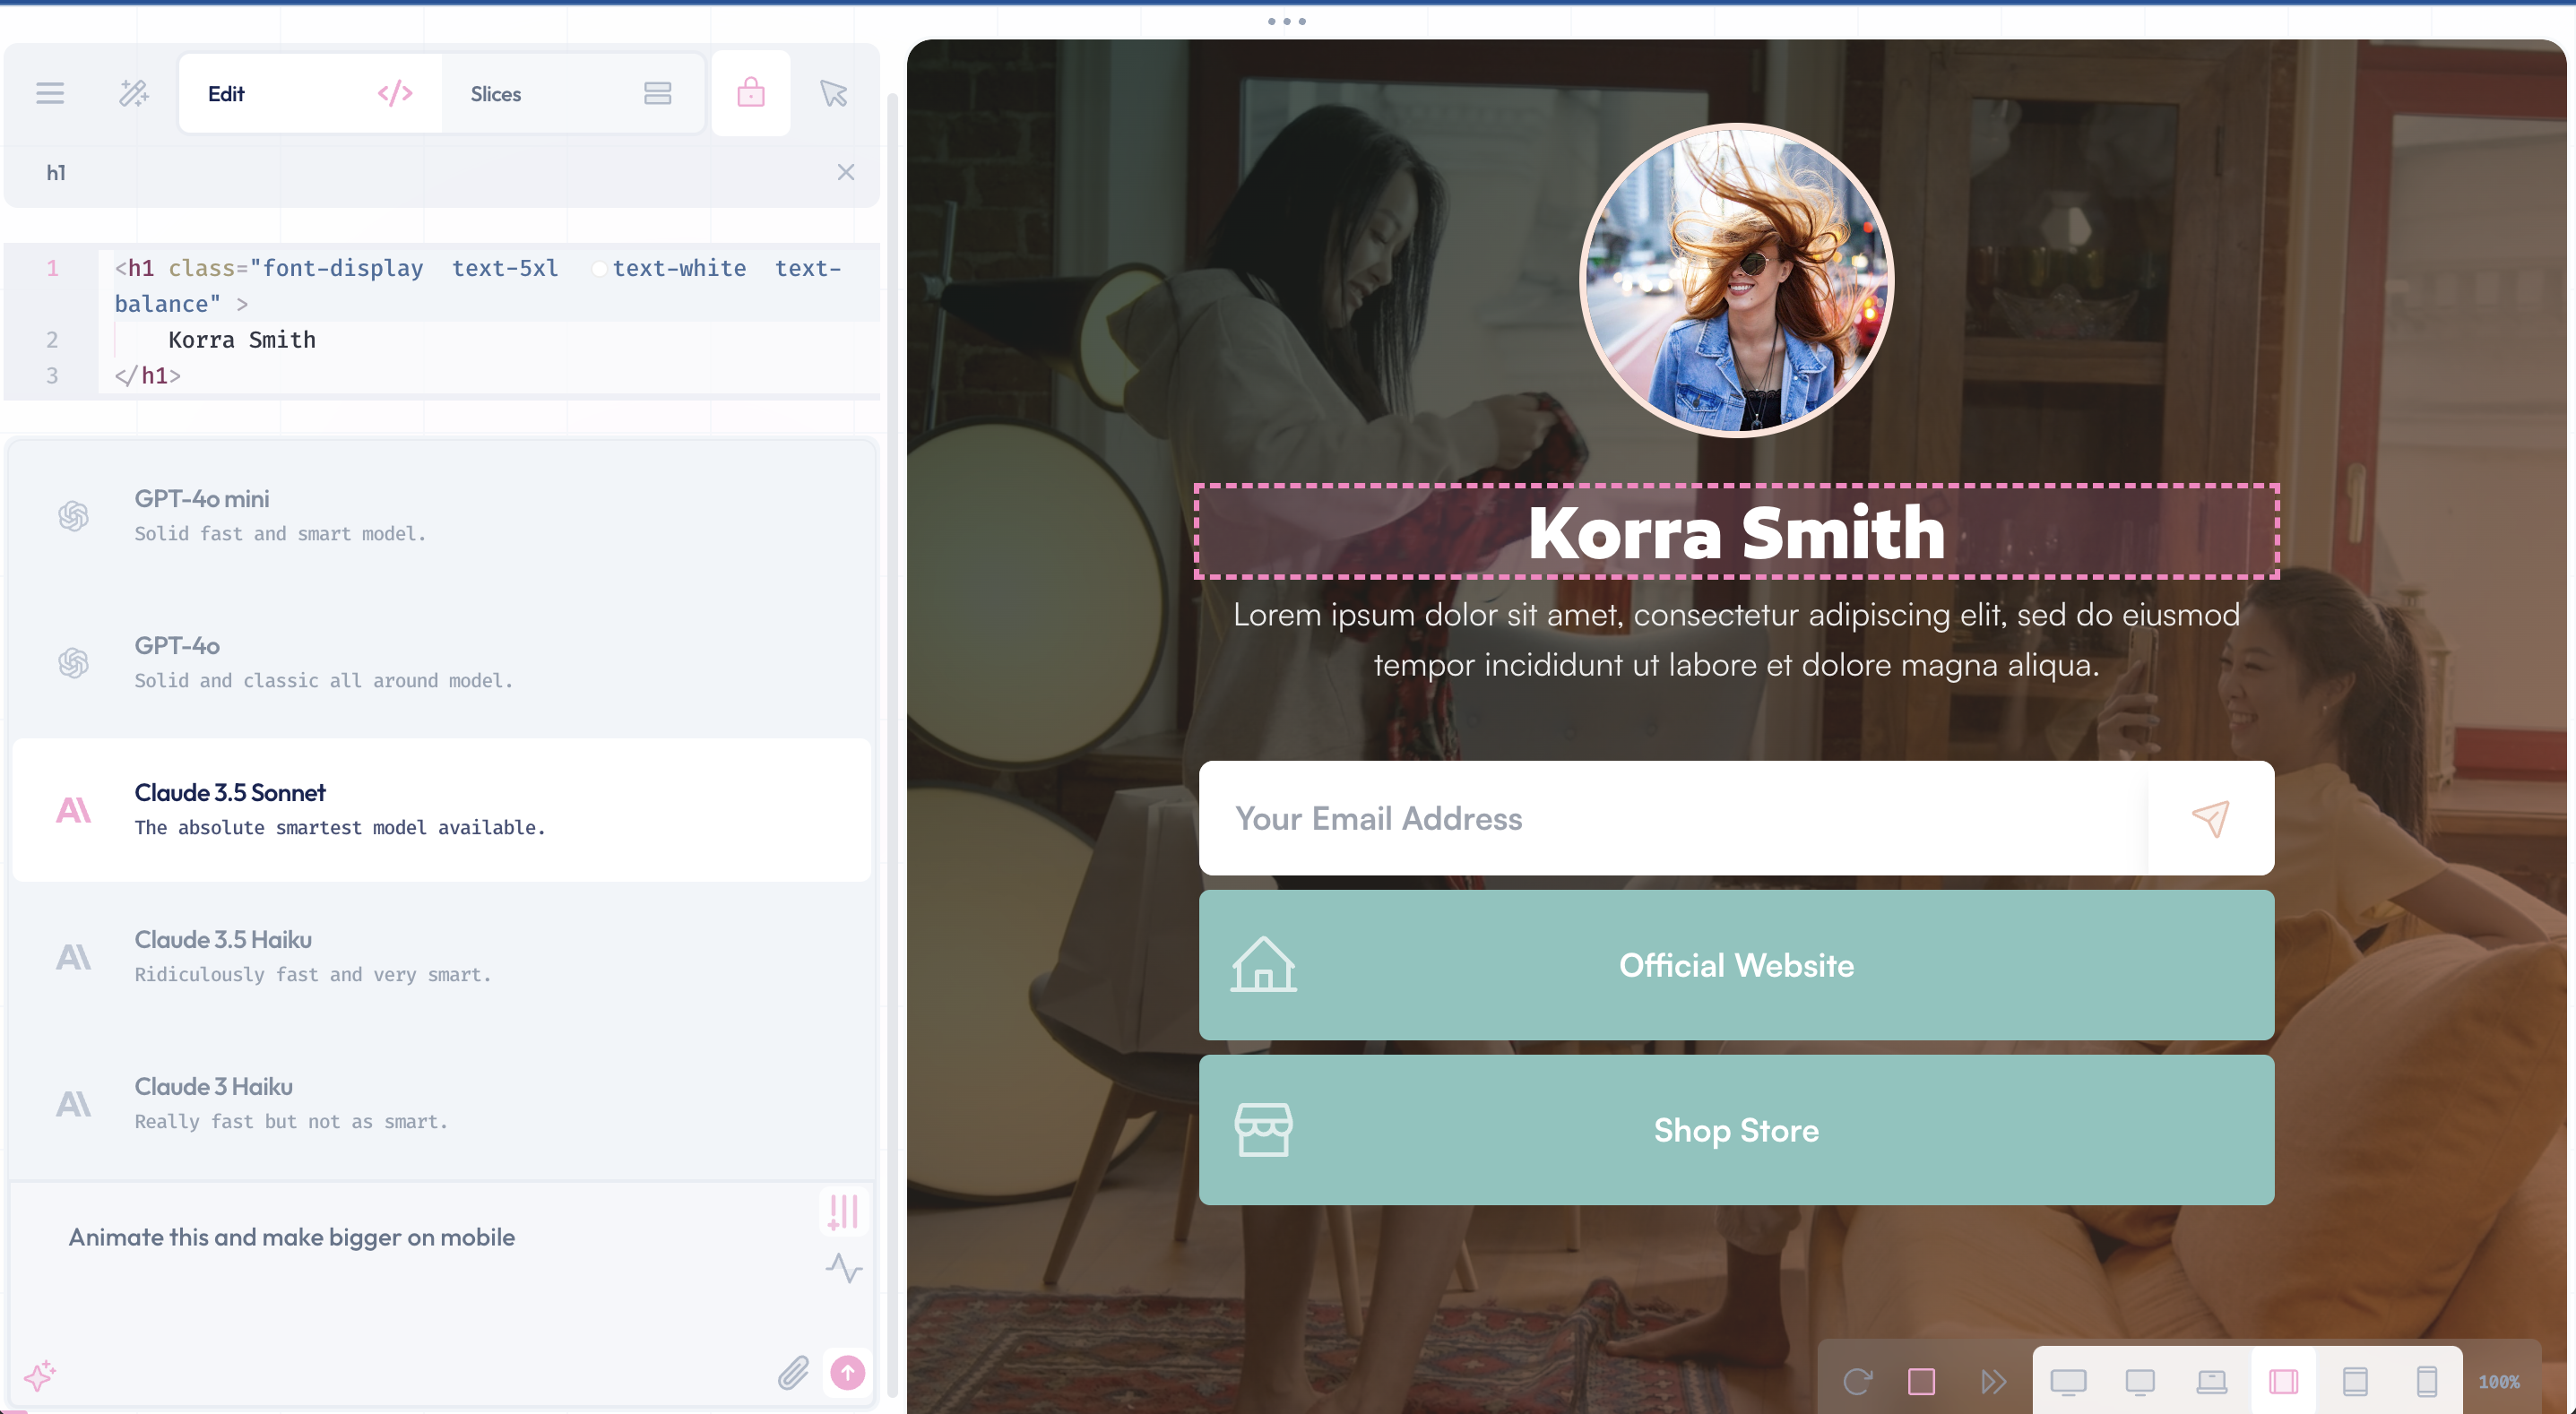2576x1414 pixels.
Task: Click the paperclip attach icon
Action: [x=793, y=1373]
